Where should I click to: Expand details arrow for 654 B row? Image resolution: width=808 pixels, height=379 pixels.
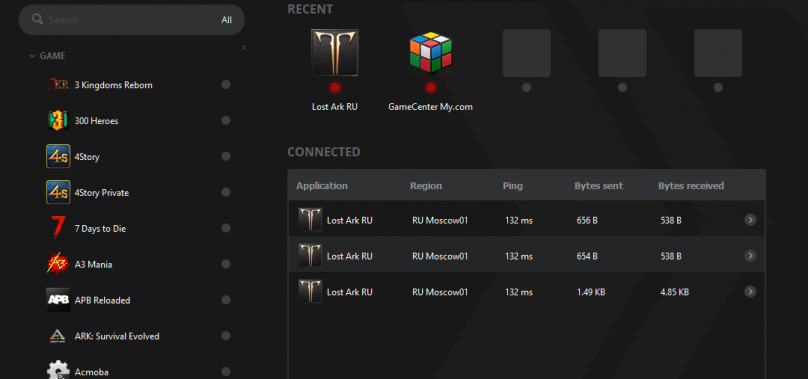(x=750, y=256)
